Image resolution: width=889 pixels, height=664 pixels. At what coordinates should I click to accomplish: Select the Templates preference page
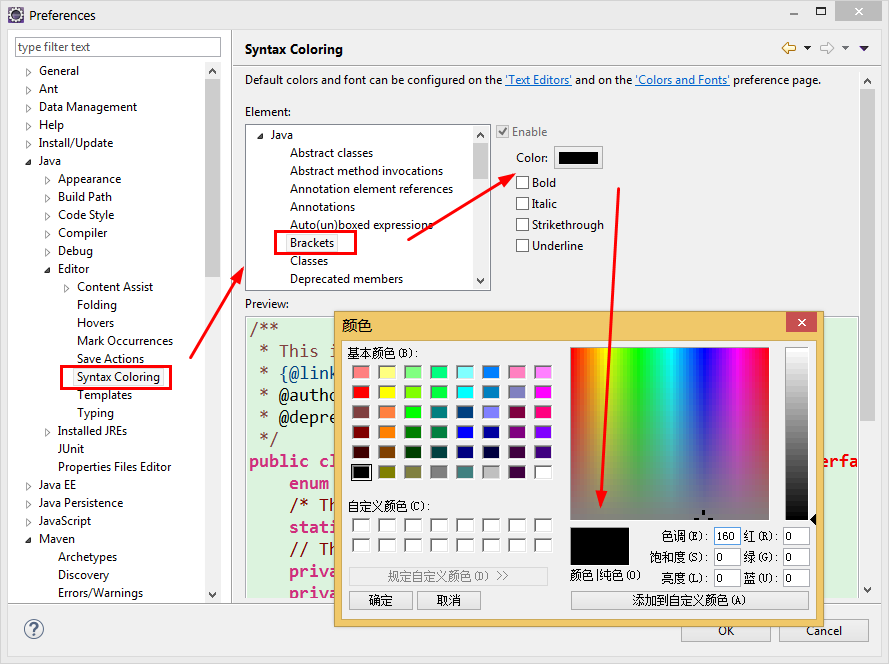104,395
